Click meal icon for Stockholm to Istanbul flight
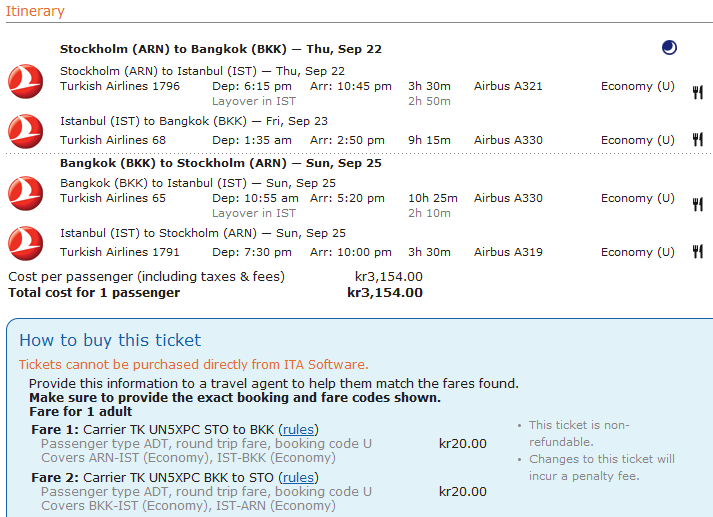The width and height of the screenshot is (713, 517). 697,92
